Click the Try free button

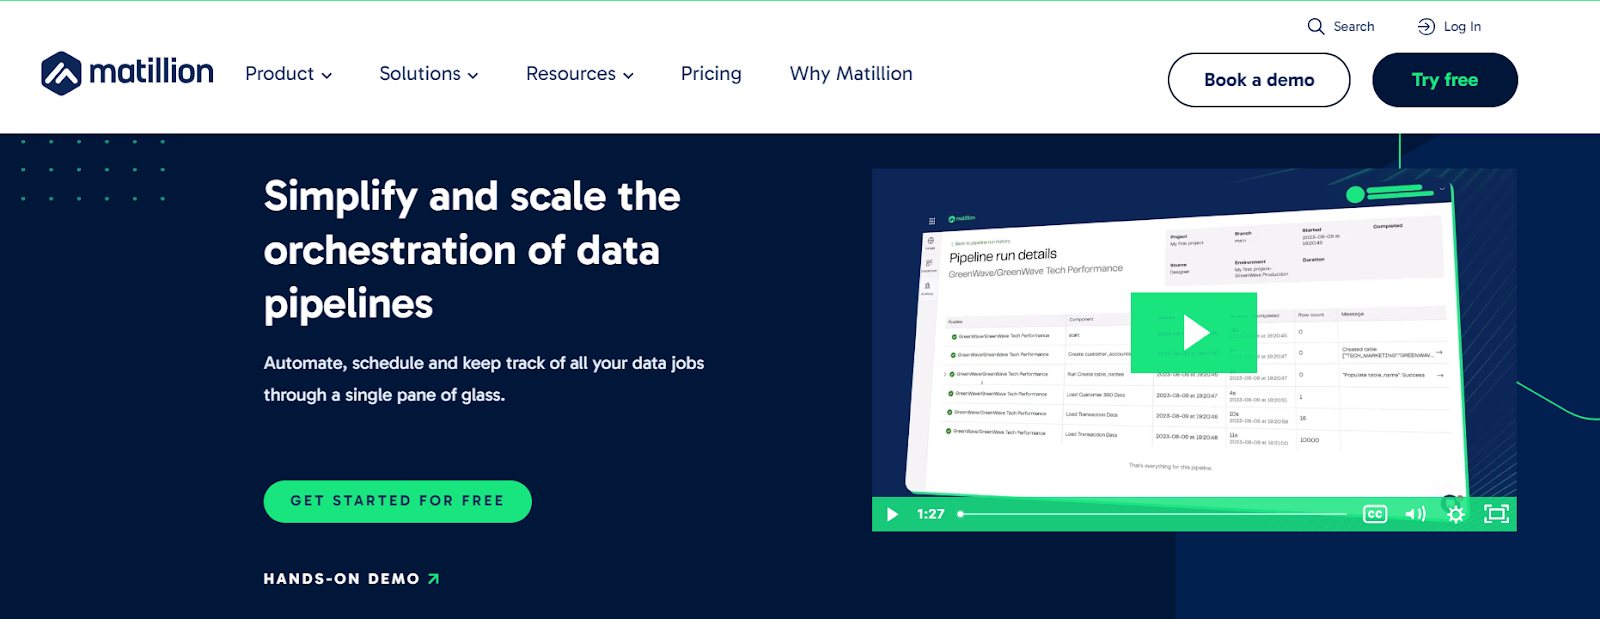pos(1445,80)
